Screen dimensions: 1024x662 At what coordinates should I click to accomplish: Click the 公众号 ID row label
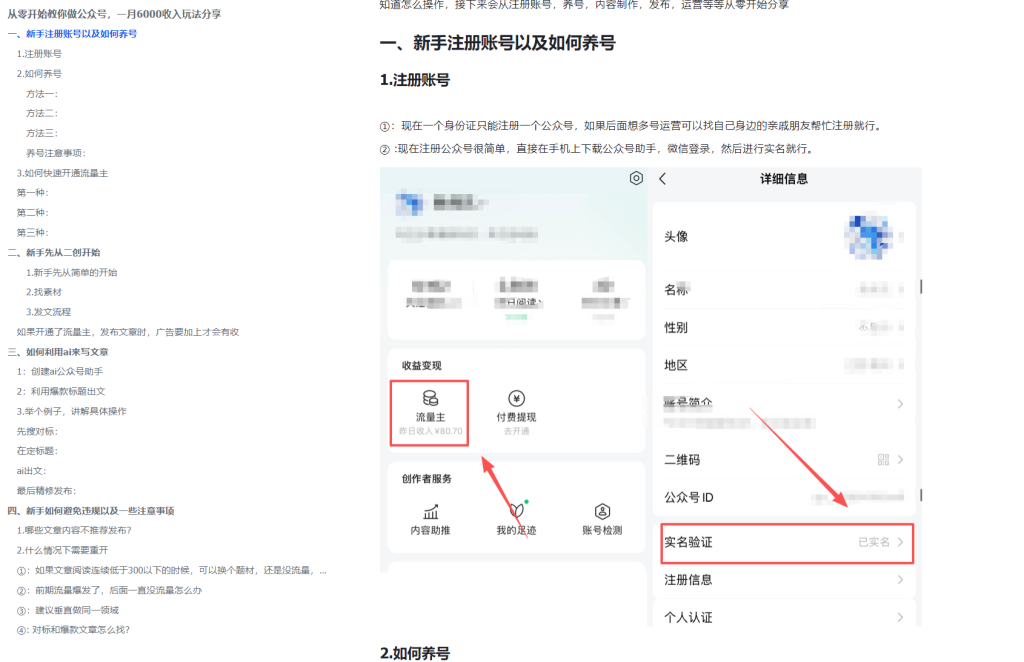pyautogui.click(x=688, y=497)
